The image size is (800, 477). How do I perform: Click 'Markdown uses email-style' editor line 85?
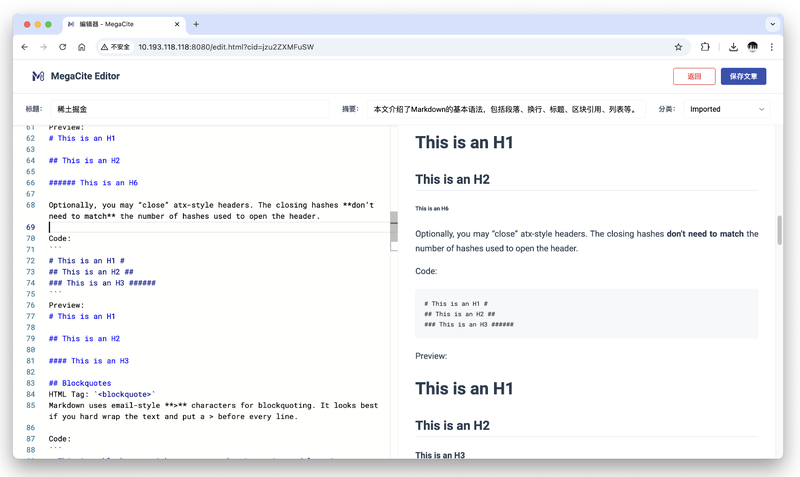(213, 411)
